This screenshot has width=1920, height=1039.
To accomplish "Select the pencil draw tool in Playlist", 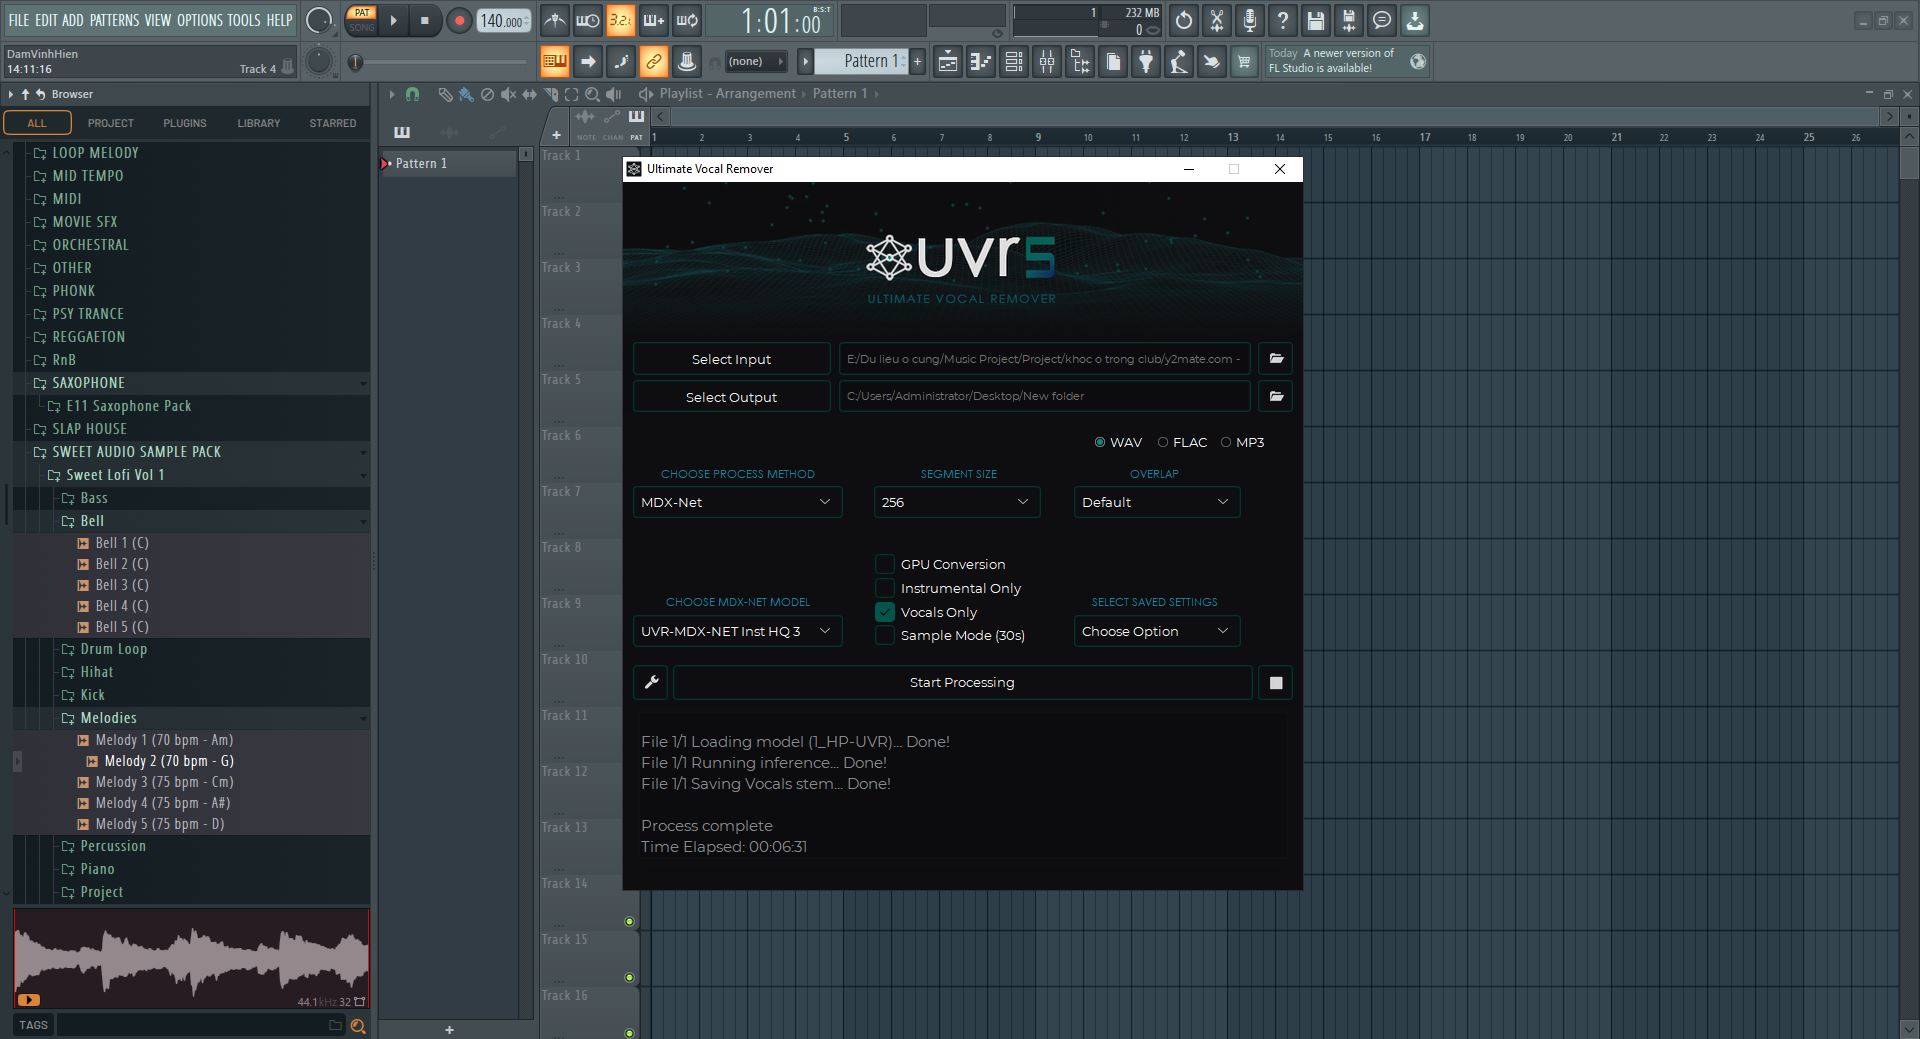I will pyautogui.click(x=445, y=94).
